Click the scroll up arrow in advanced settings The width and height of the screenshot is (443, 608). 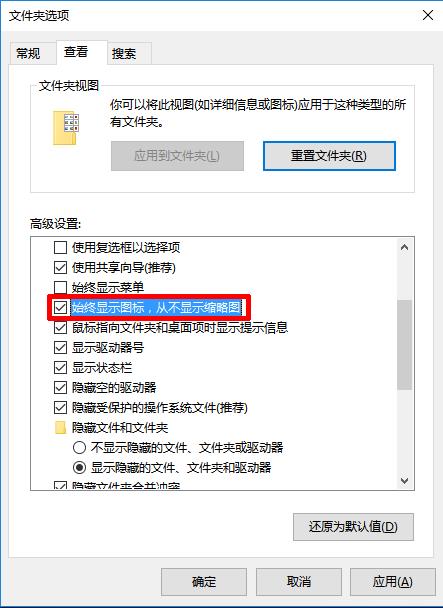tap(405, 247)
